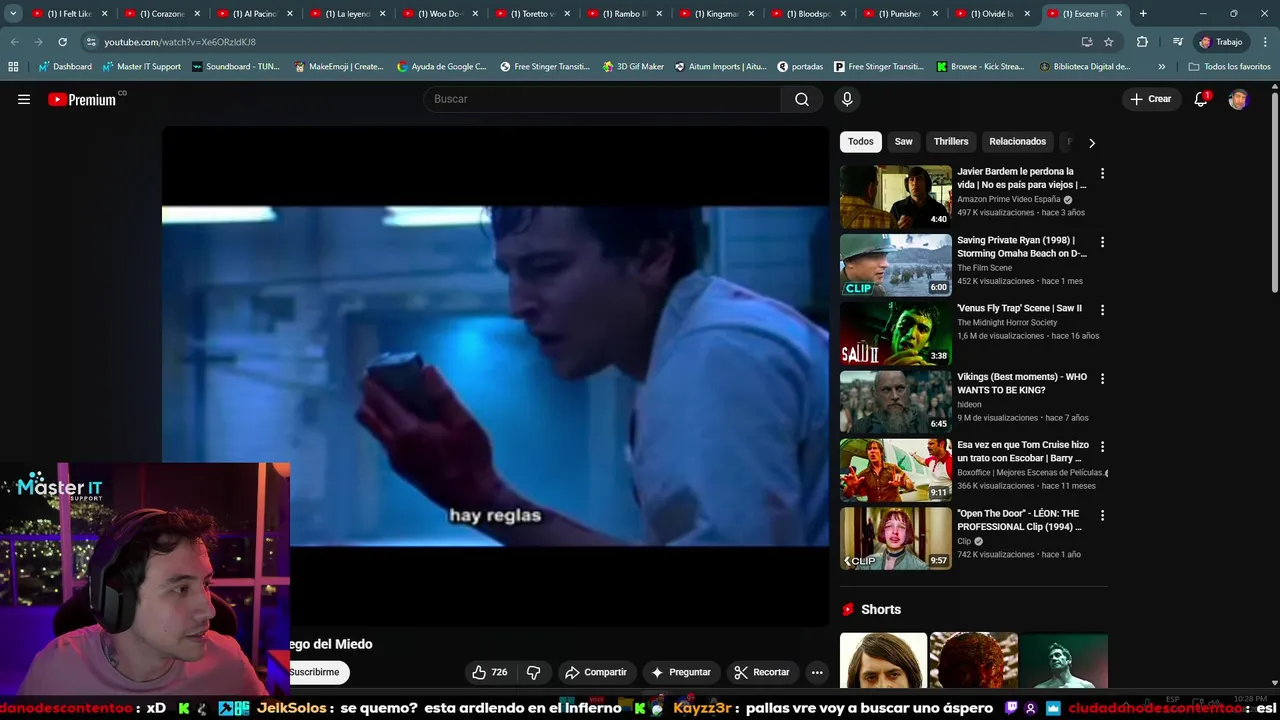
Task: Open the Trabajo profile selector
Action: click(x=1221, y=42)
